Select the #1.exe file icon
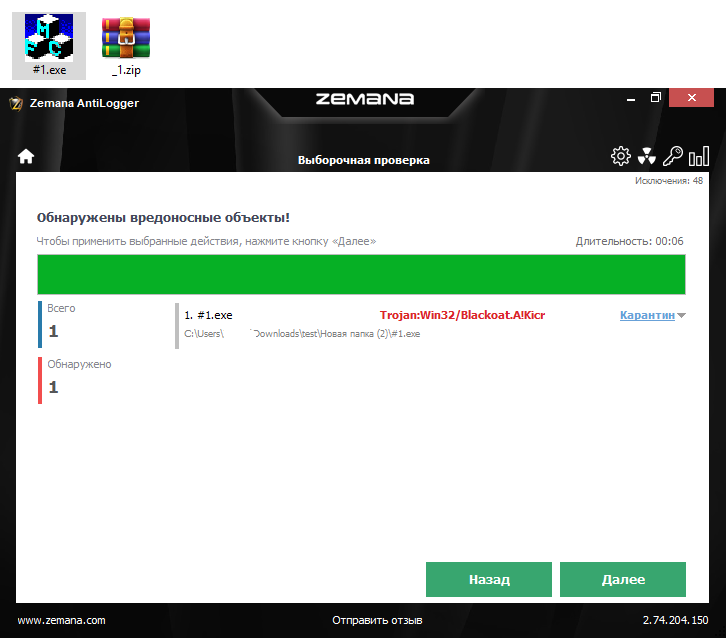 [49, 45]
